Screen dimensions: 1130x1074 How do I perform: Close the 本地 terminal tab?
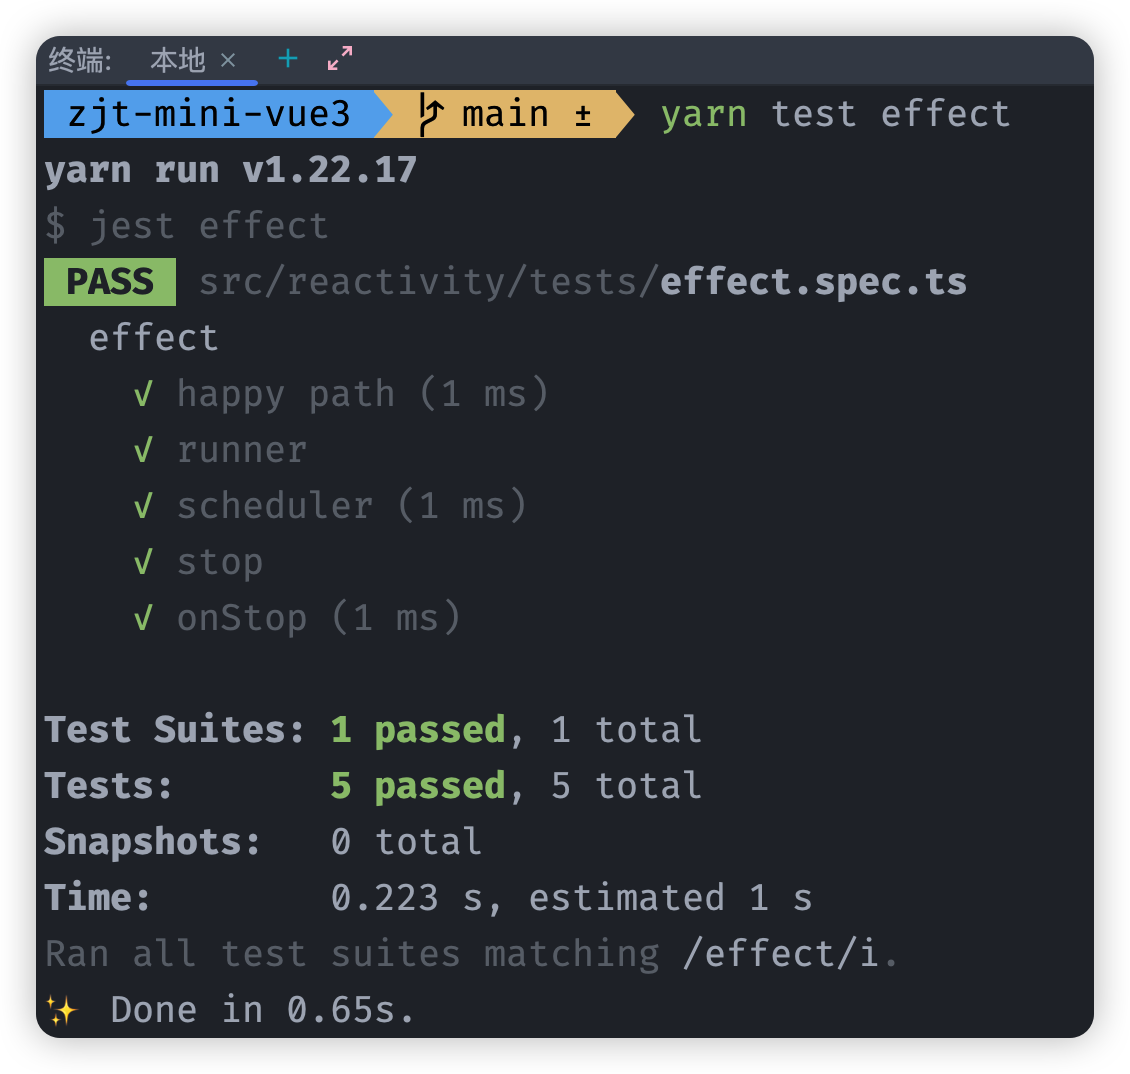[228, 60]
